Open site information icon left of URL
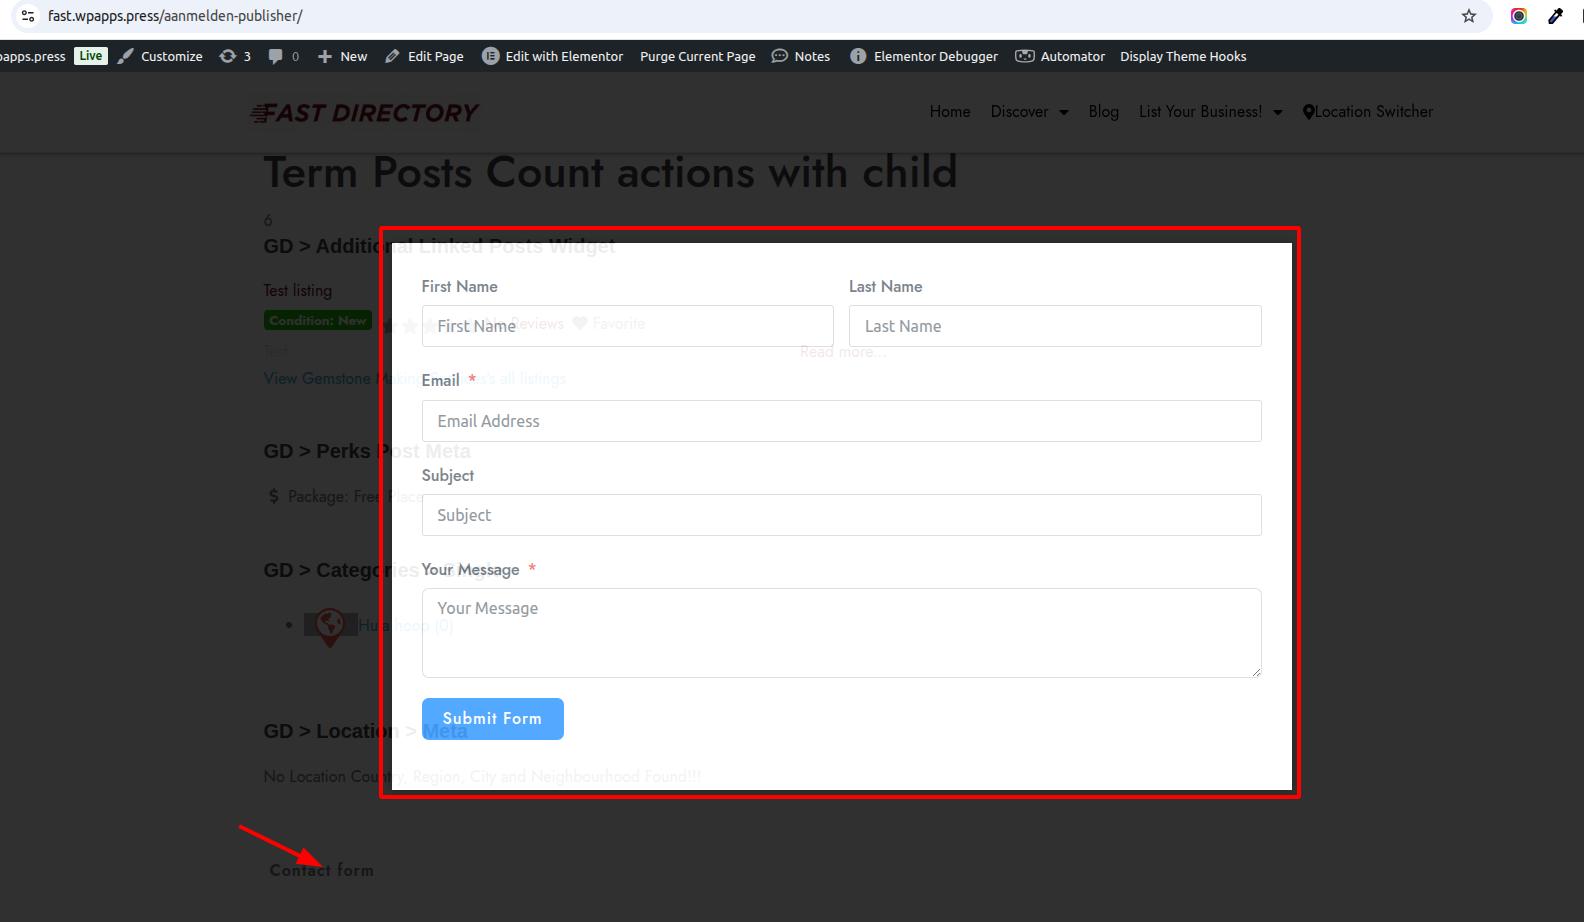Screen dimensions: 1584x922 [x=28, y=16]
